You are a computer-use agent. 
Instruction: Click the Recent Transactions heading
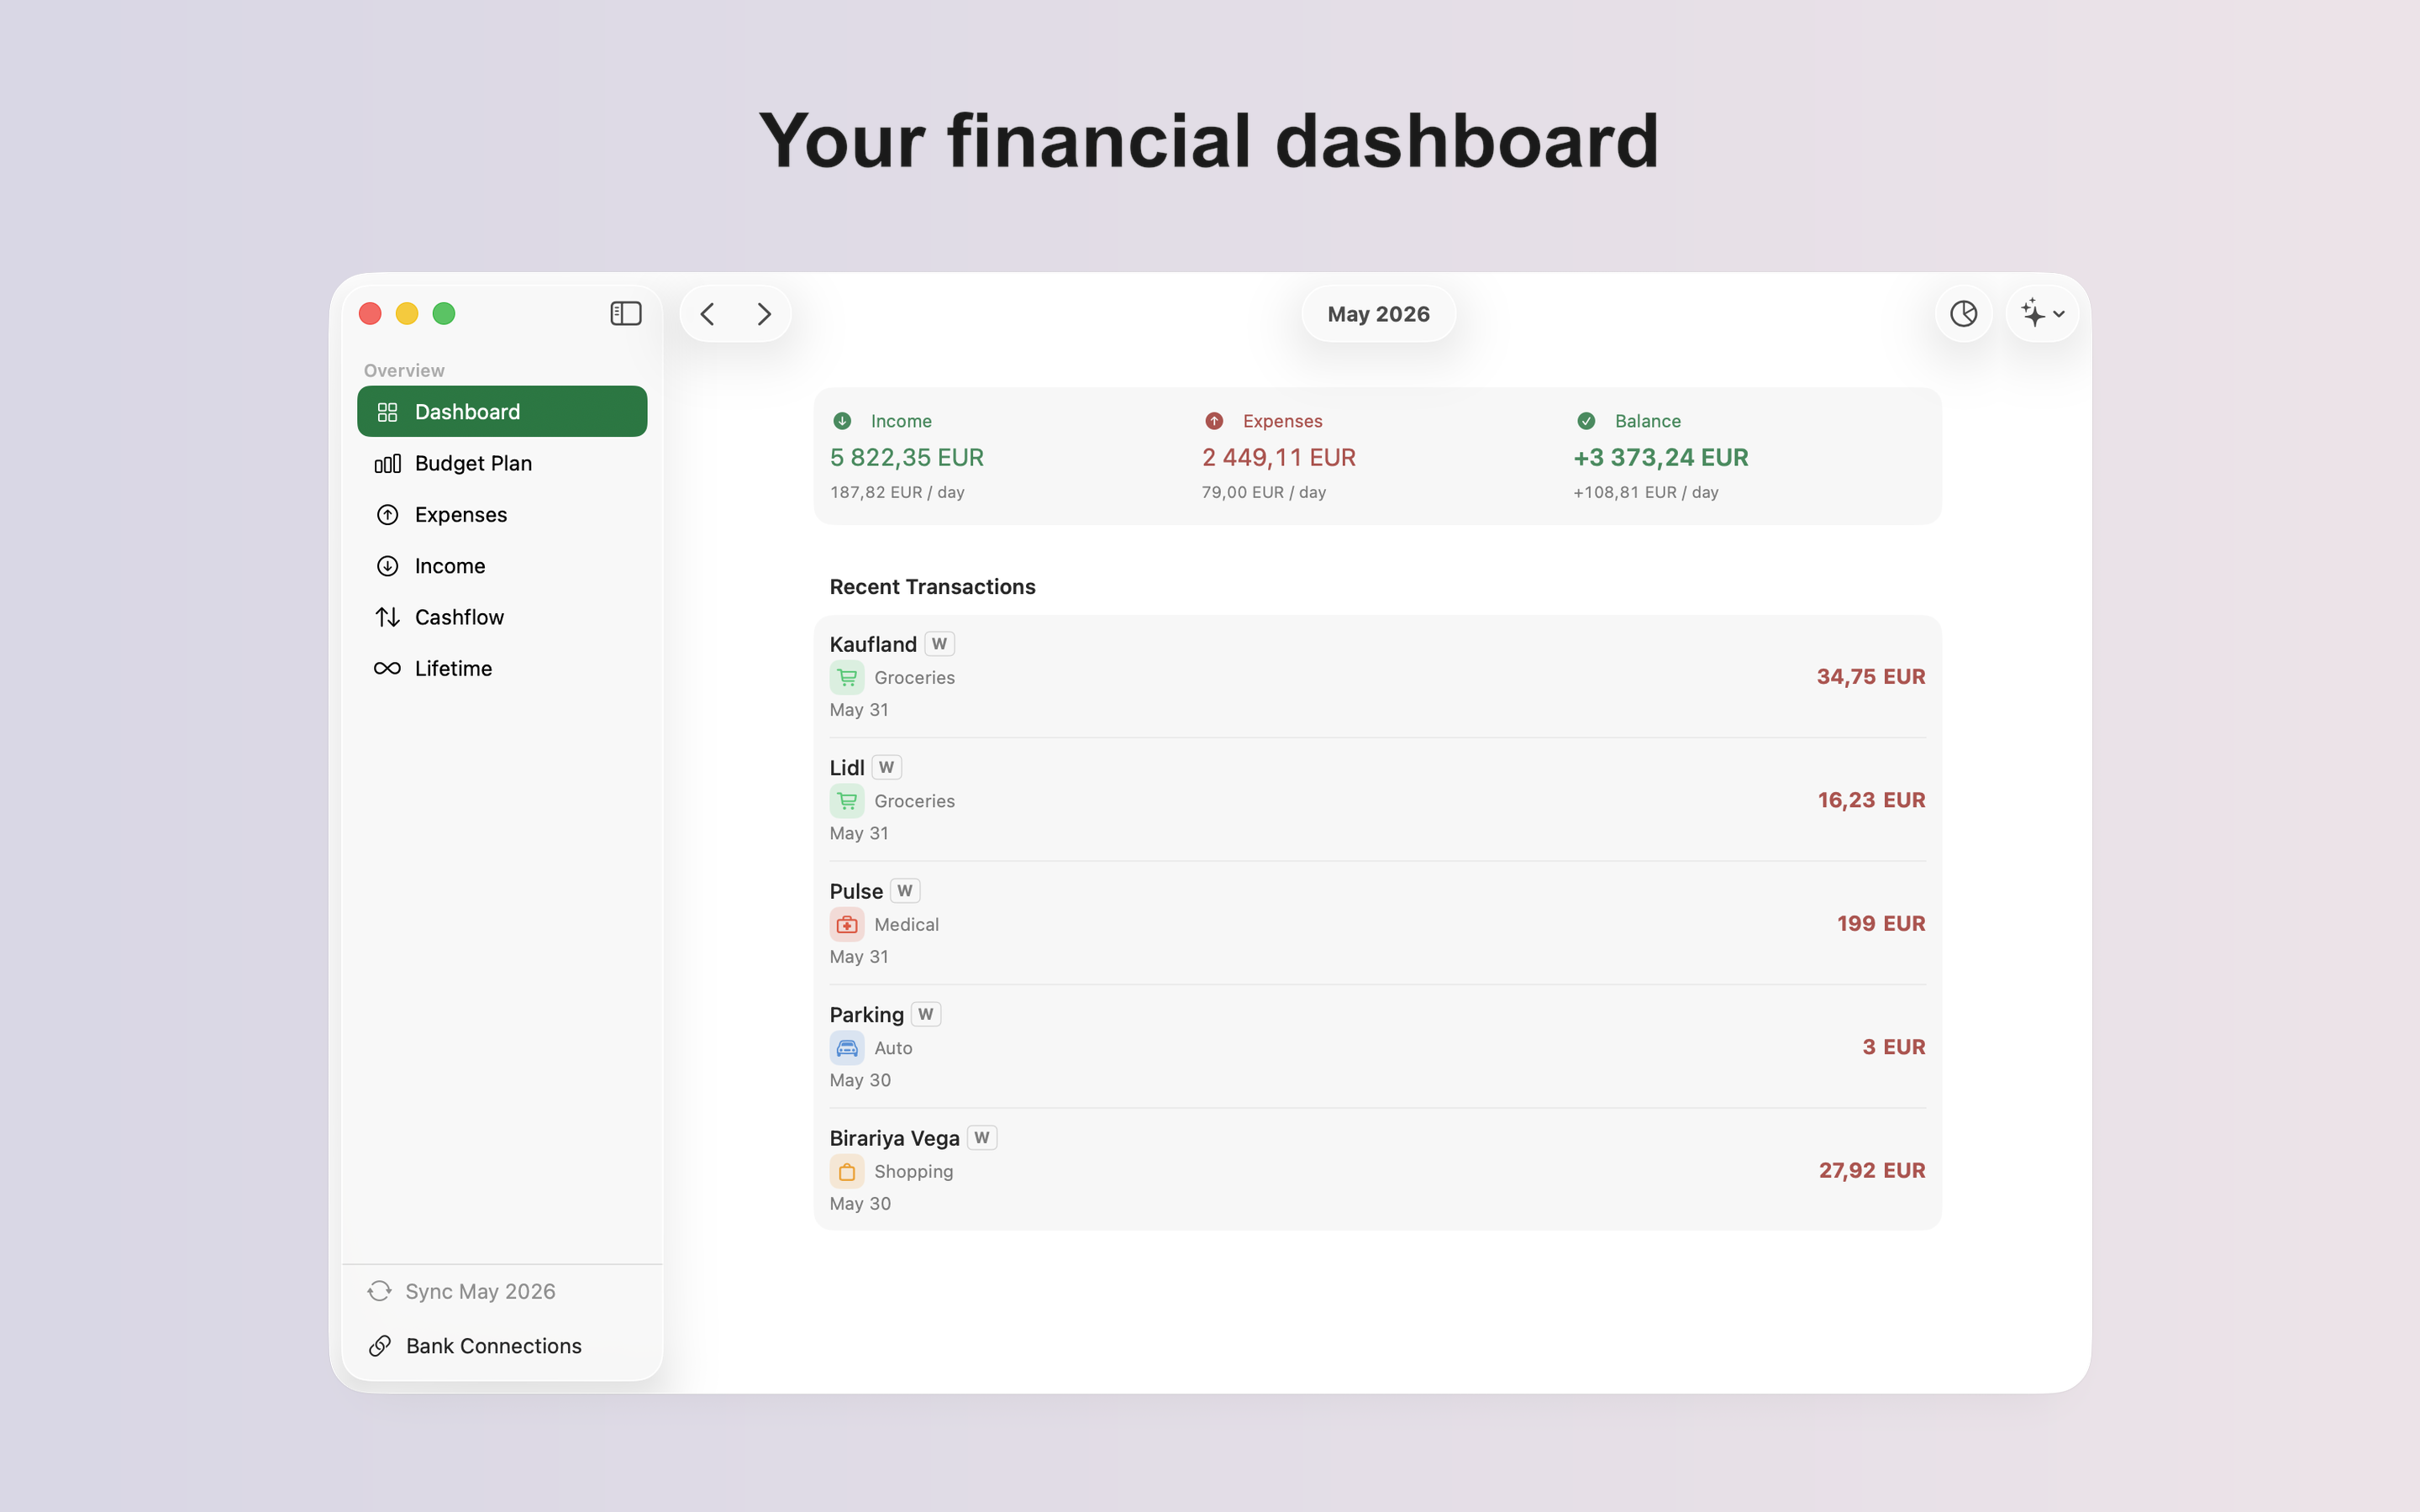point(932,587)
